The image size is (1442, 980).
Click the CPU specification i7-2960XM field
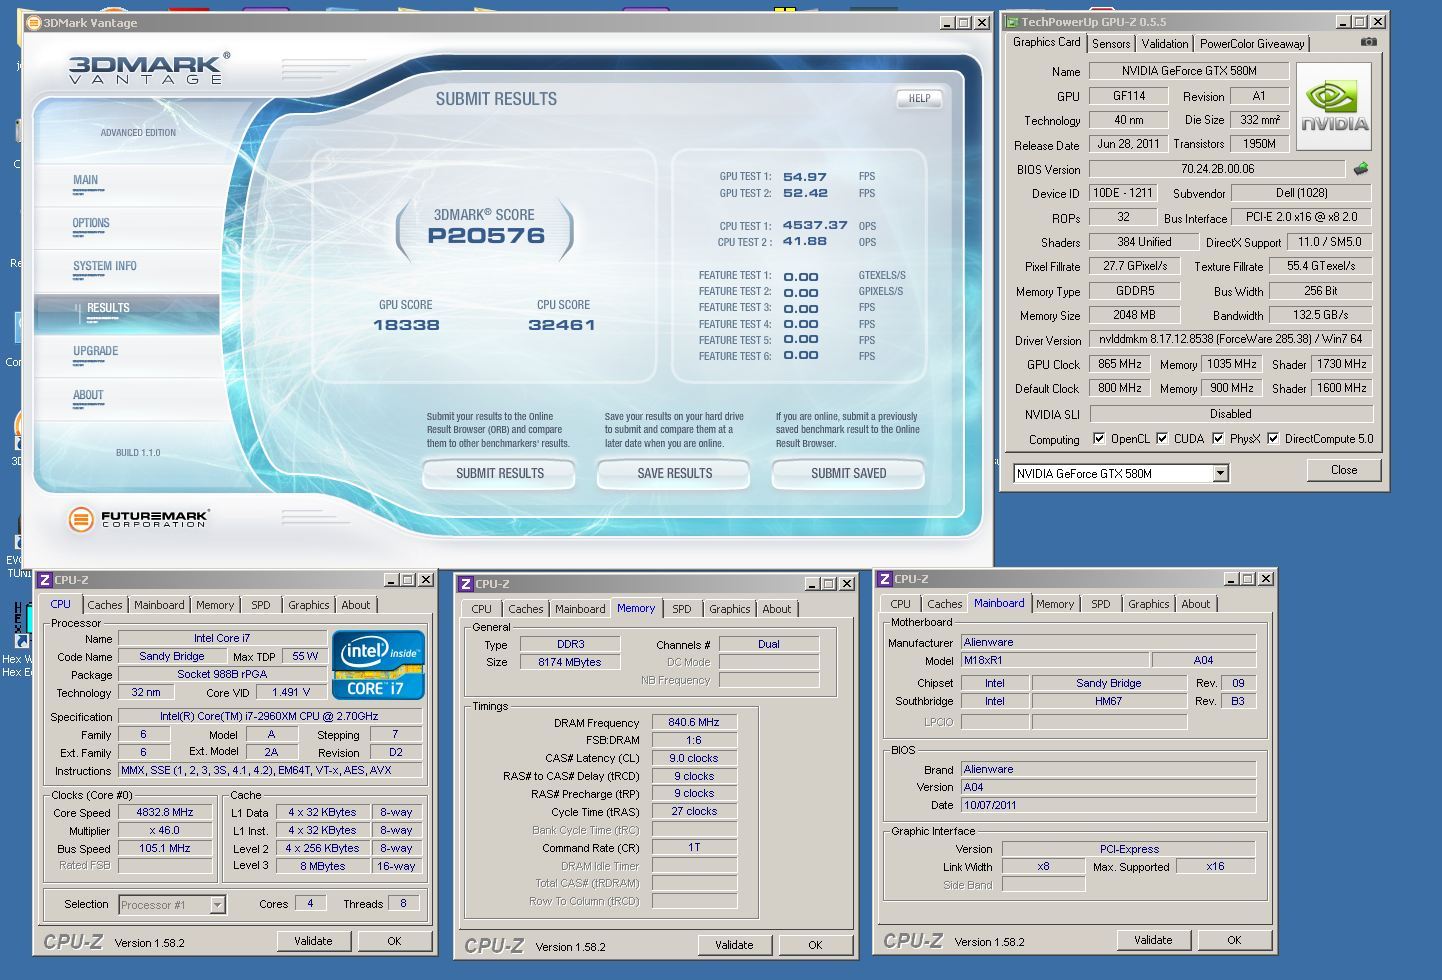tap(269, 716)
